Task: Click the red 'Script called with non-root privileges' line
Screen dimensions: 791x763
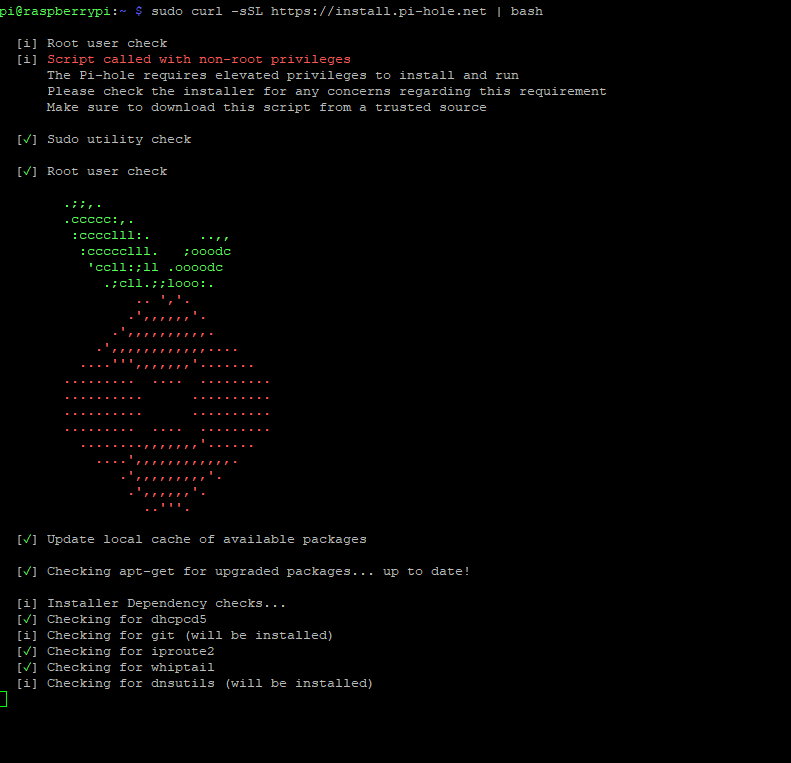Action: pyautogui.click(x=199, y=60)
